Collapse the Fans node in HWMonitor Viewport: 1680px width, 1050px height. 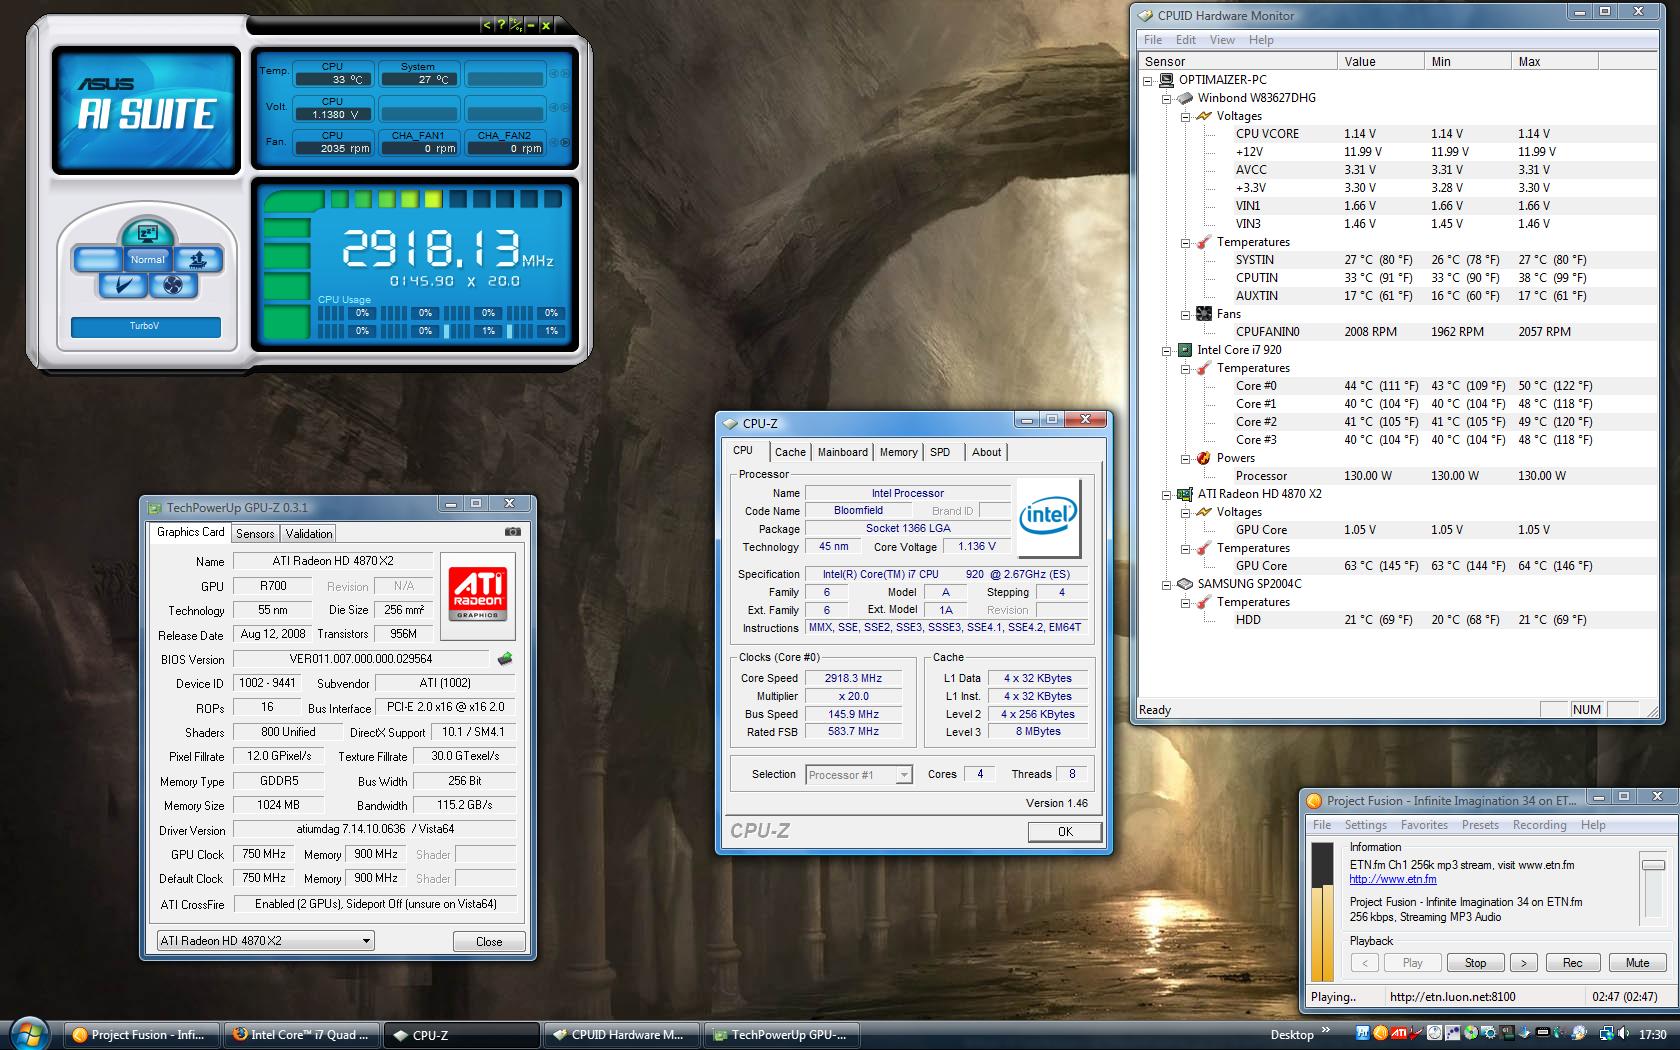tap(1185, 314)
